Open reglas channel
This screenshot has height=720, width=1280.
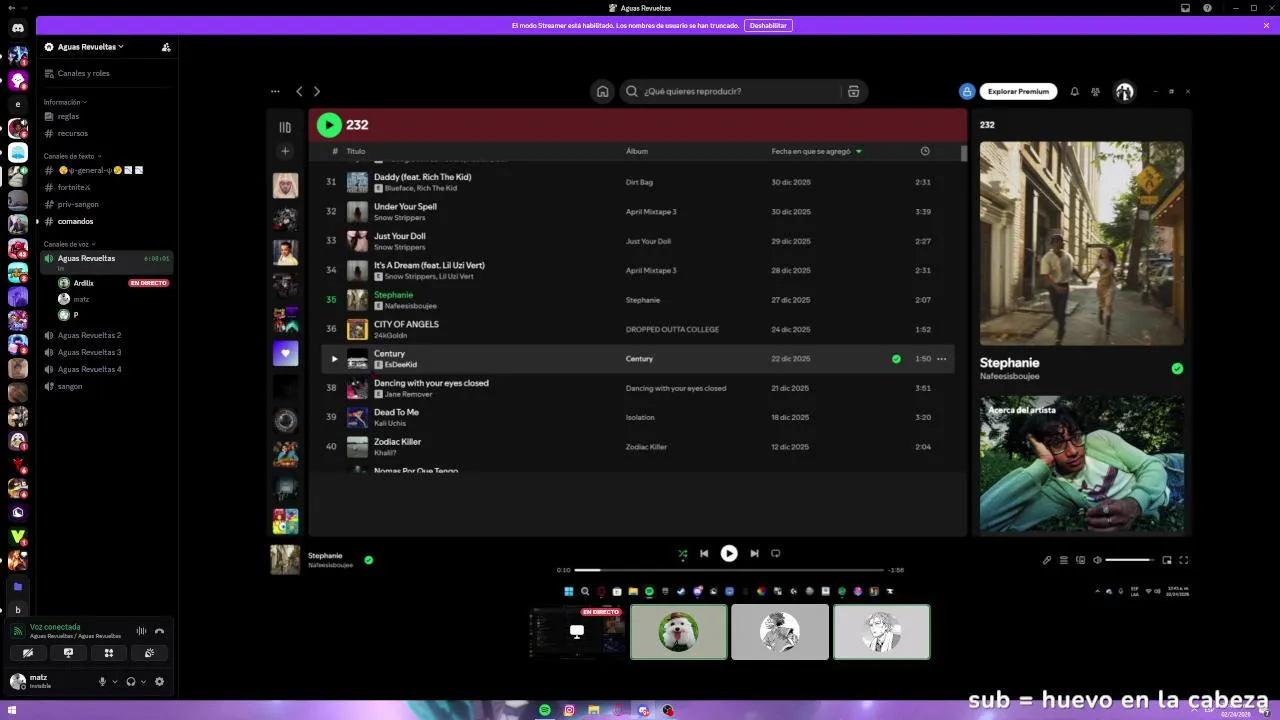click(106, 116)
